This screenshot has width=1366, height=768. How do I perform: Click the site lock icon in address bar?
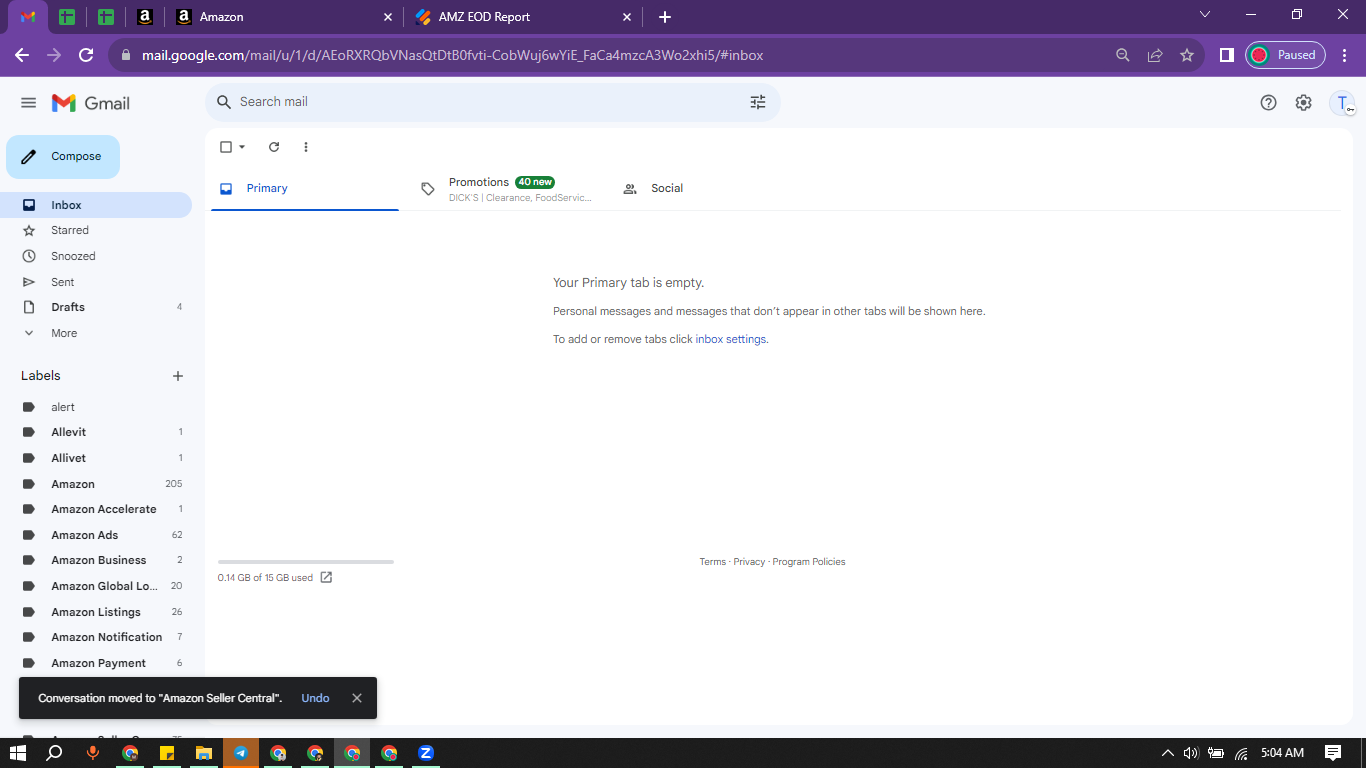click(x=126, y=55)
